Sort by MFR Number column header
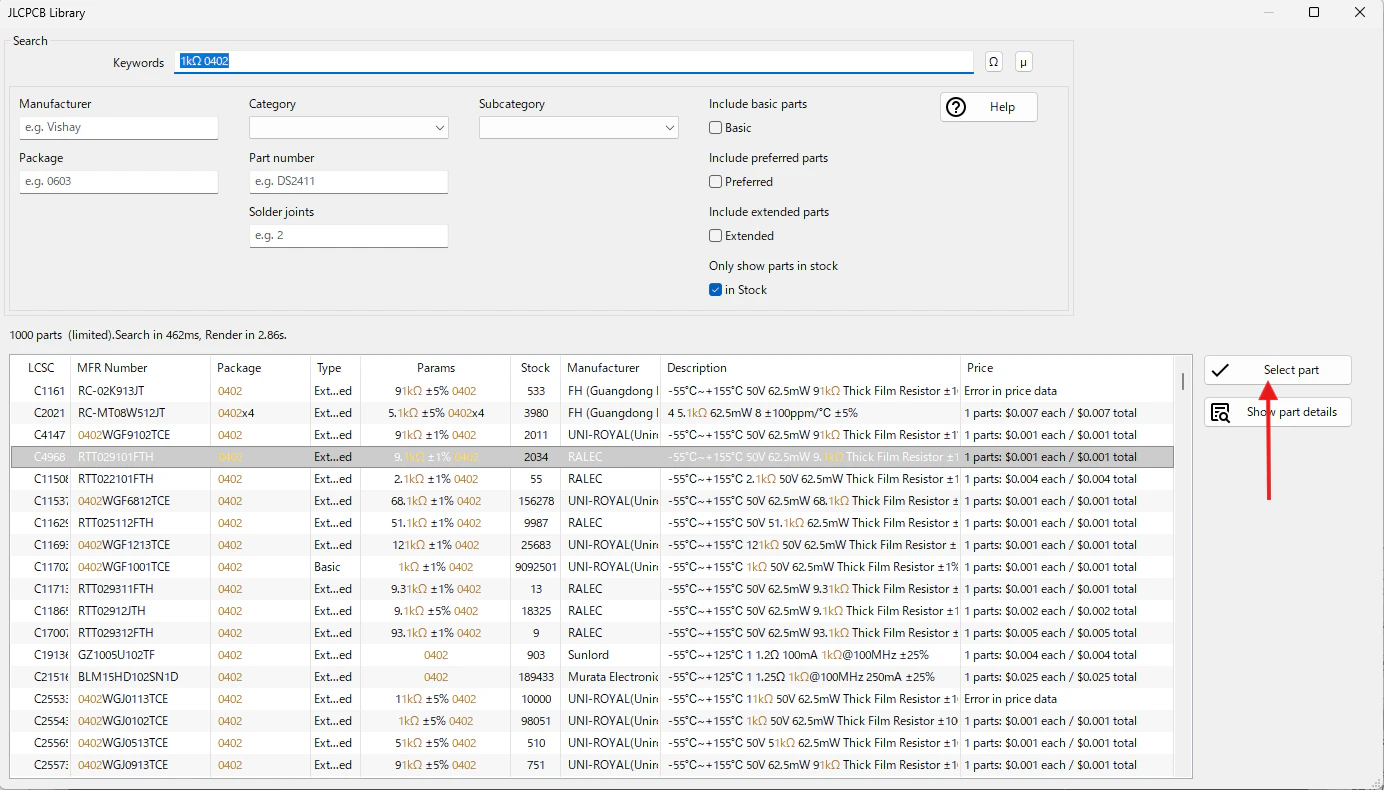 tap(140, 368)
